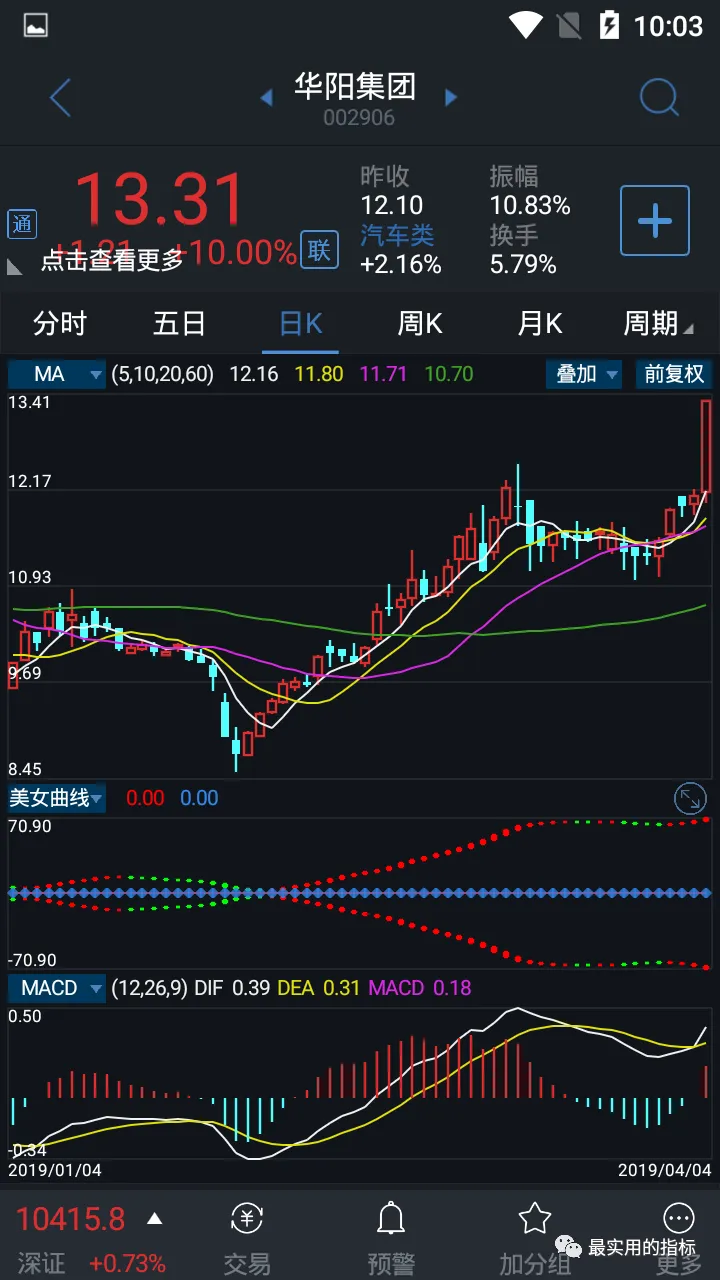Switch to 分时 tab
The width and height of the screenshot is (720, 1280).
[60, 323]
